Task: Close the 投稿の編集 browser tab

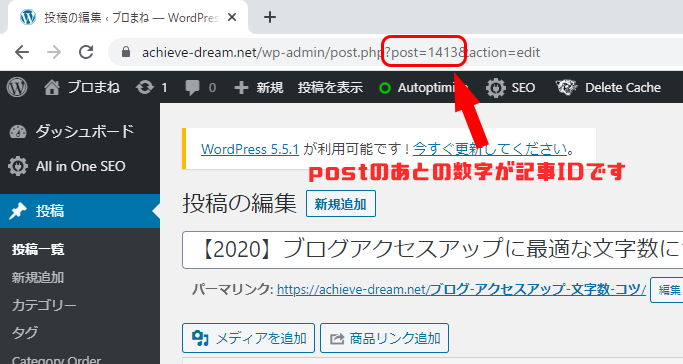Action: (x=232, y=17)
